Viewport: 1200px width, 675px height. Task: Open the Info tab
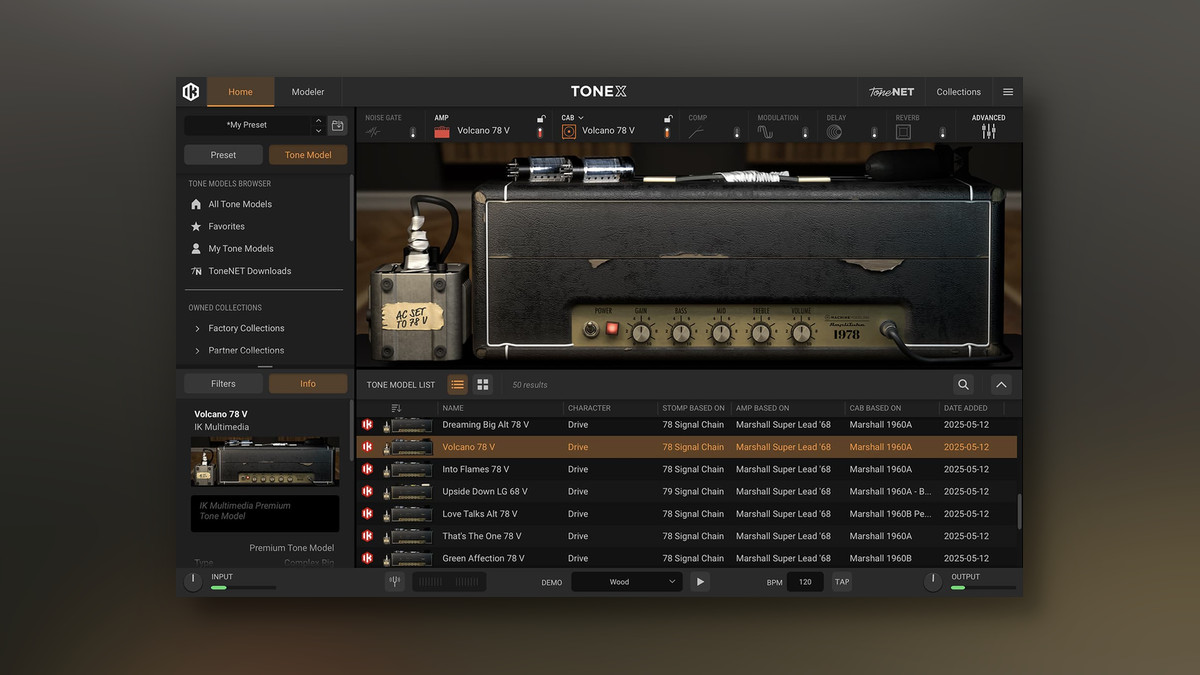[308, 383]
